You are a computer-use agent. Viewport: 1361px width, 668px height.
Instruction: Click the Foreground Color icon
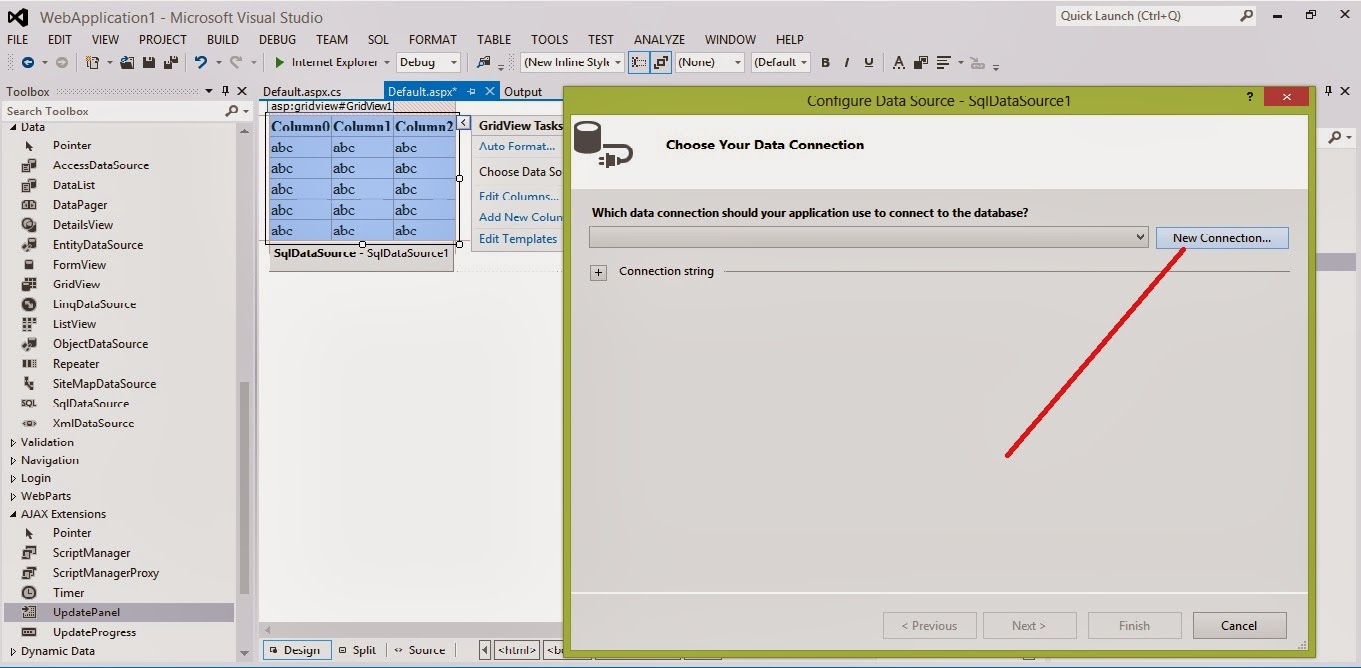click(898, 62)
